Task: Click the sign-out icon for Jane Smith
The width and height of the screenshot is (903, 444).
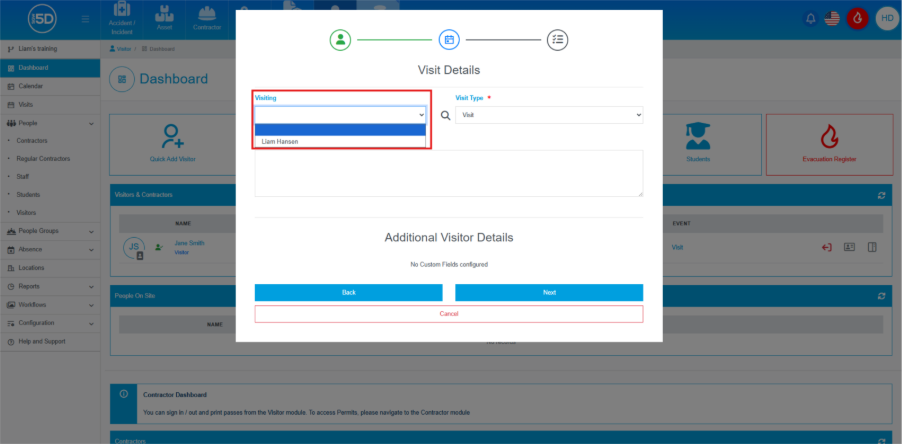Action: [827, 247]
